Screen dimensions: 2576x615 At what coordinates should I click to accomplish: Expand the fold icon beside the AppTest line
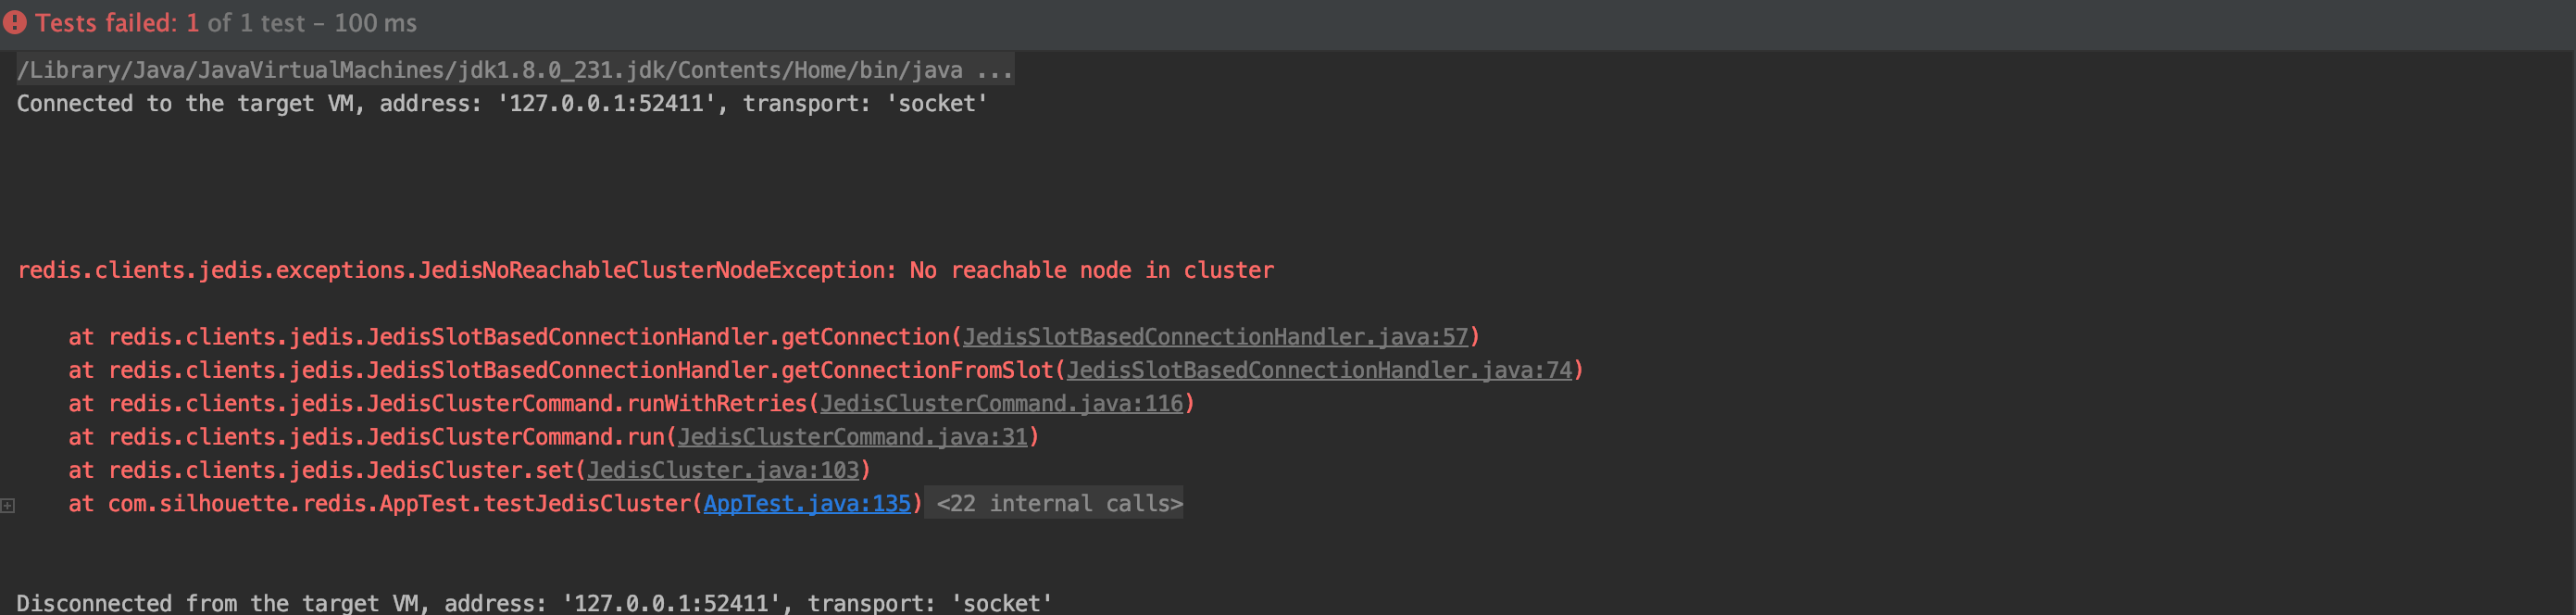(8, 505)
